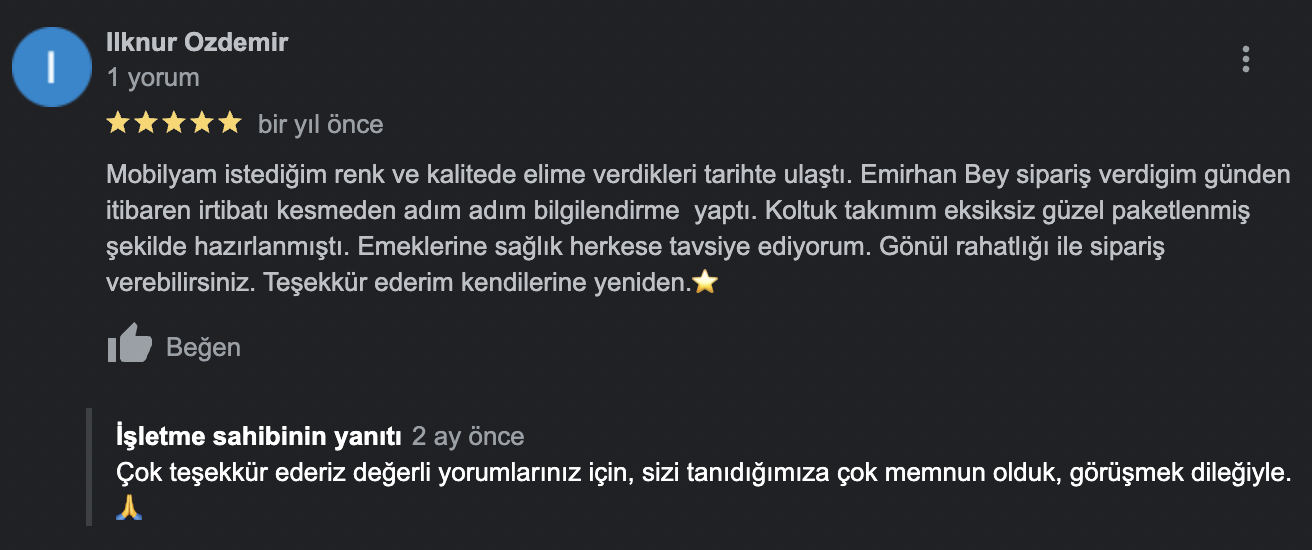
Task: Click the "1 yorum" review count
Action: 153,77
